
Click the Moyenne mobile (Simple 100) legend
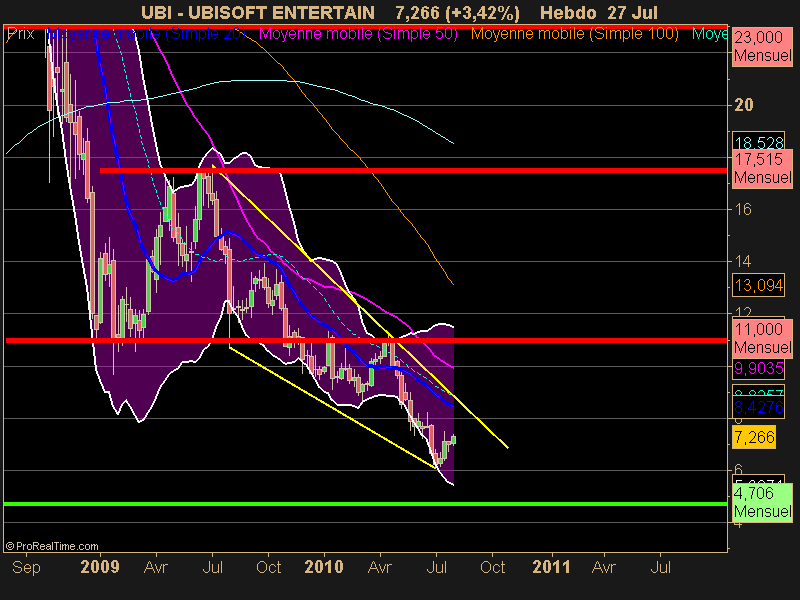(574, 34)
